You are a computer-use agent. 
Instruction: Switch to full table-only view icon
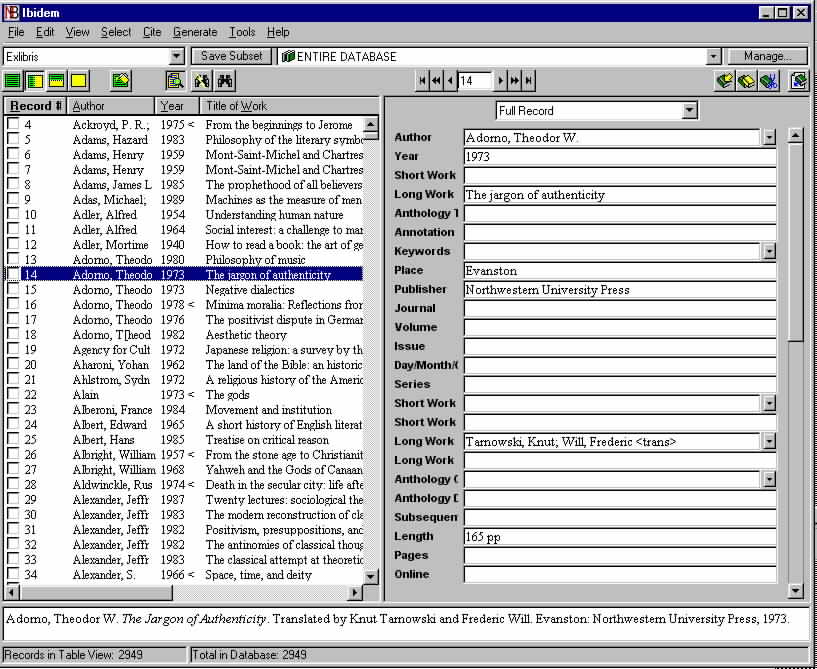[13, 81]
